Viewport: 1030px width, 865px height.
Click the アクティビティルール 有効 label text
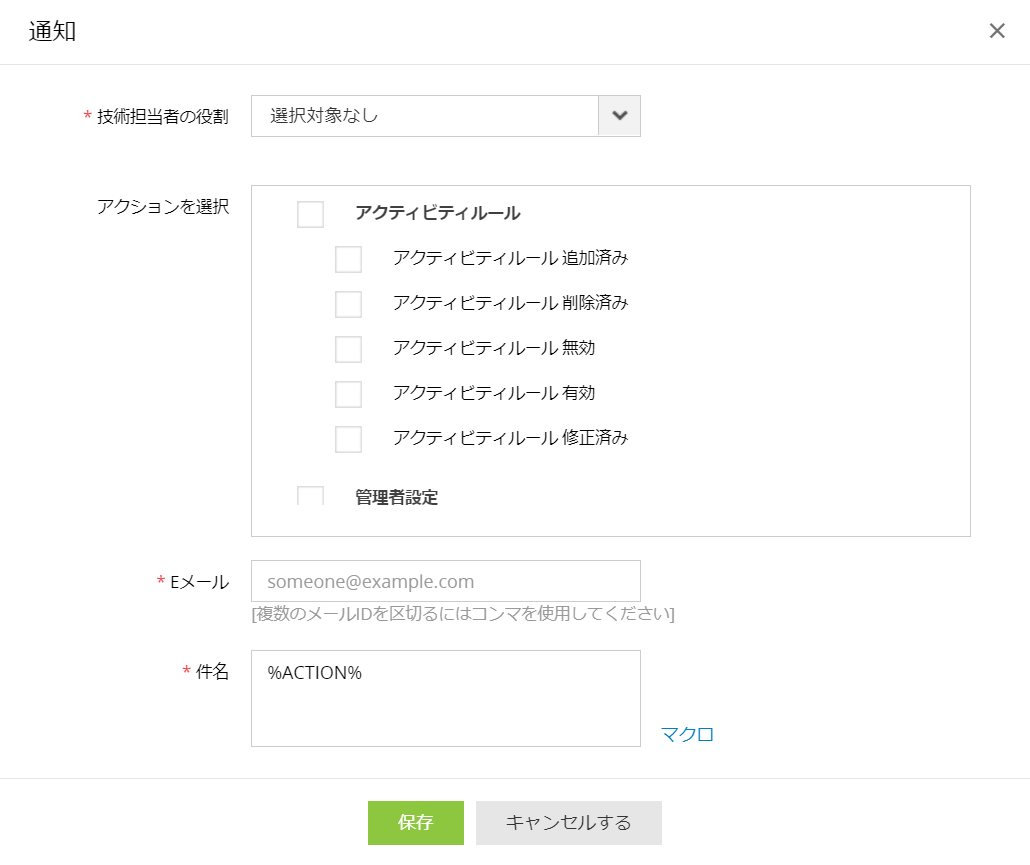pyautogui.click(x=494, y=393)
